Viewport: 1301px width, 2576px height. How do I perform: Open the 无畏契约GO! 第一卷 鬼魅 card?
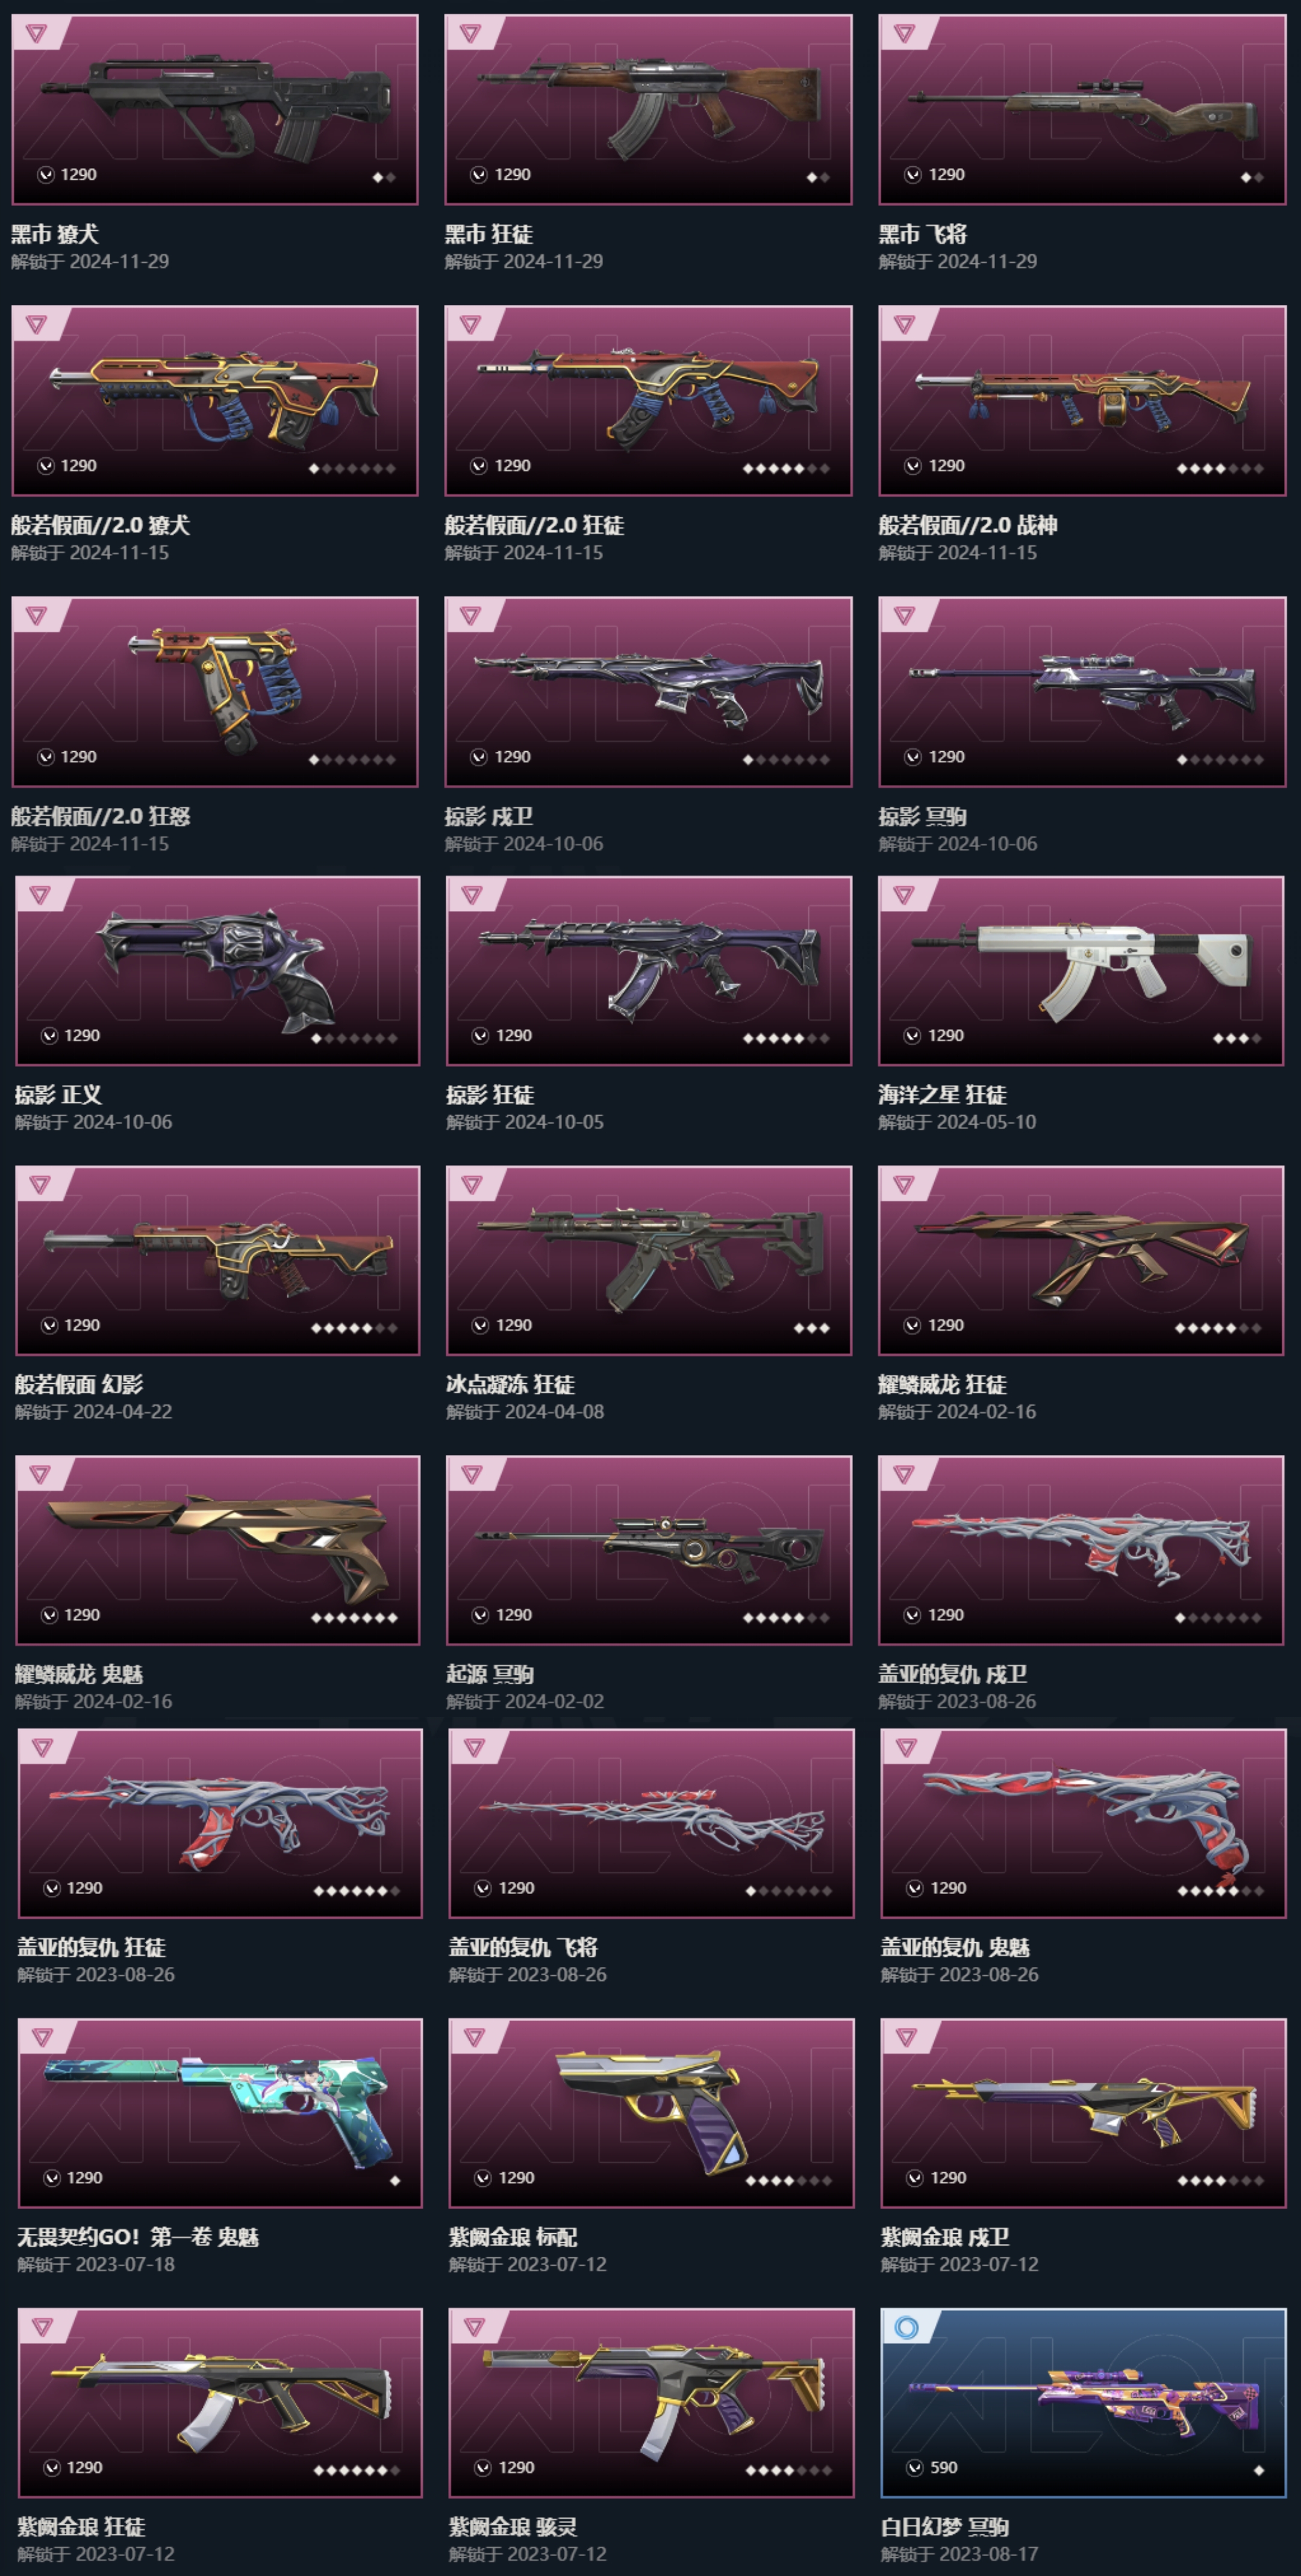pos(220,2113)
